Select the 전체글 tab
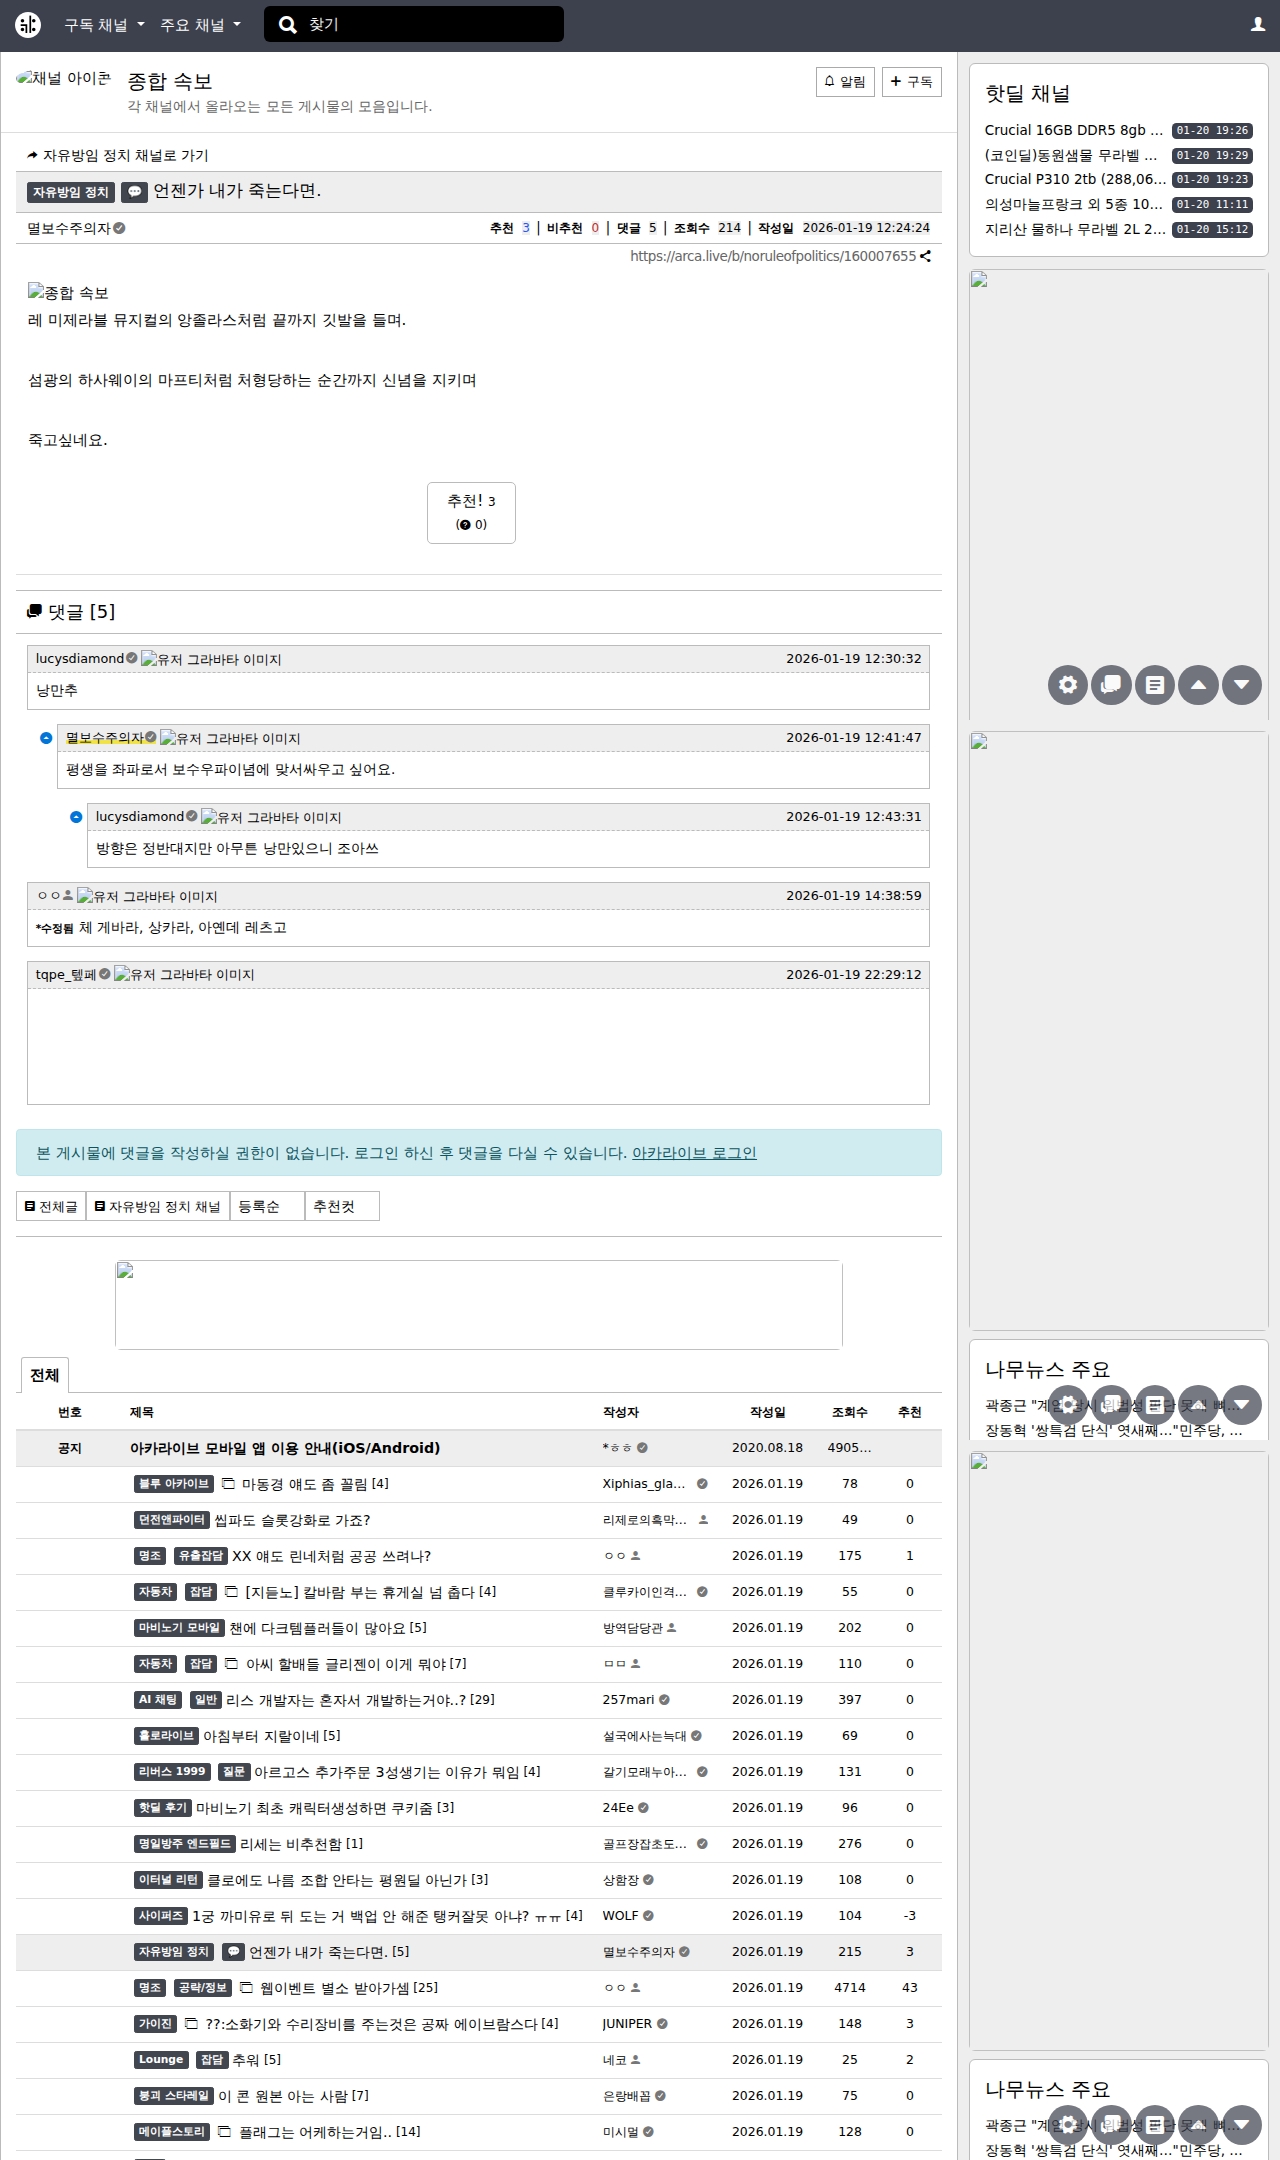The width and height of the screenshot is (1280, 2160). tap(51, 1207)
